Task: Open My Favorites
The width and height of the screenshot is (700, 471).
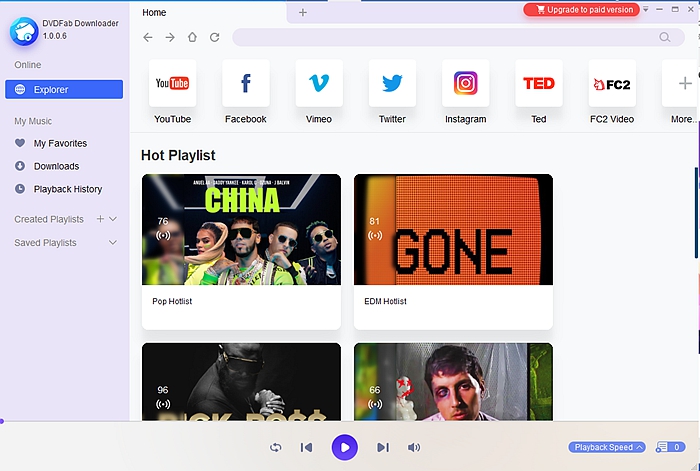Action: pyautogui.click(x=60, y=143)
